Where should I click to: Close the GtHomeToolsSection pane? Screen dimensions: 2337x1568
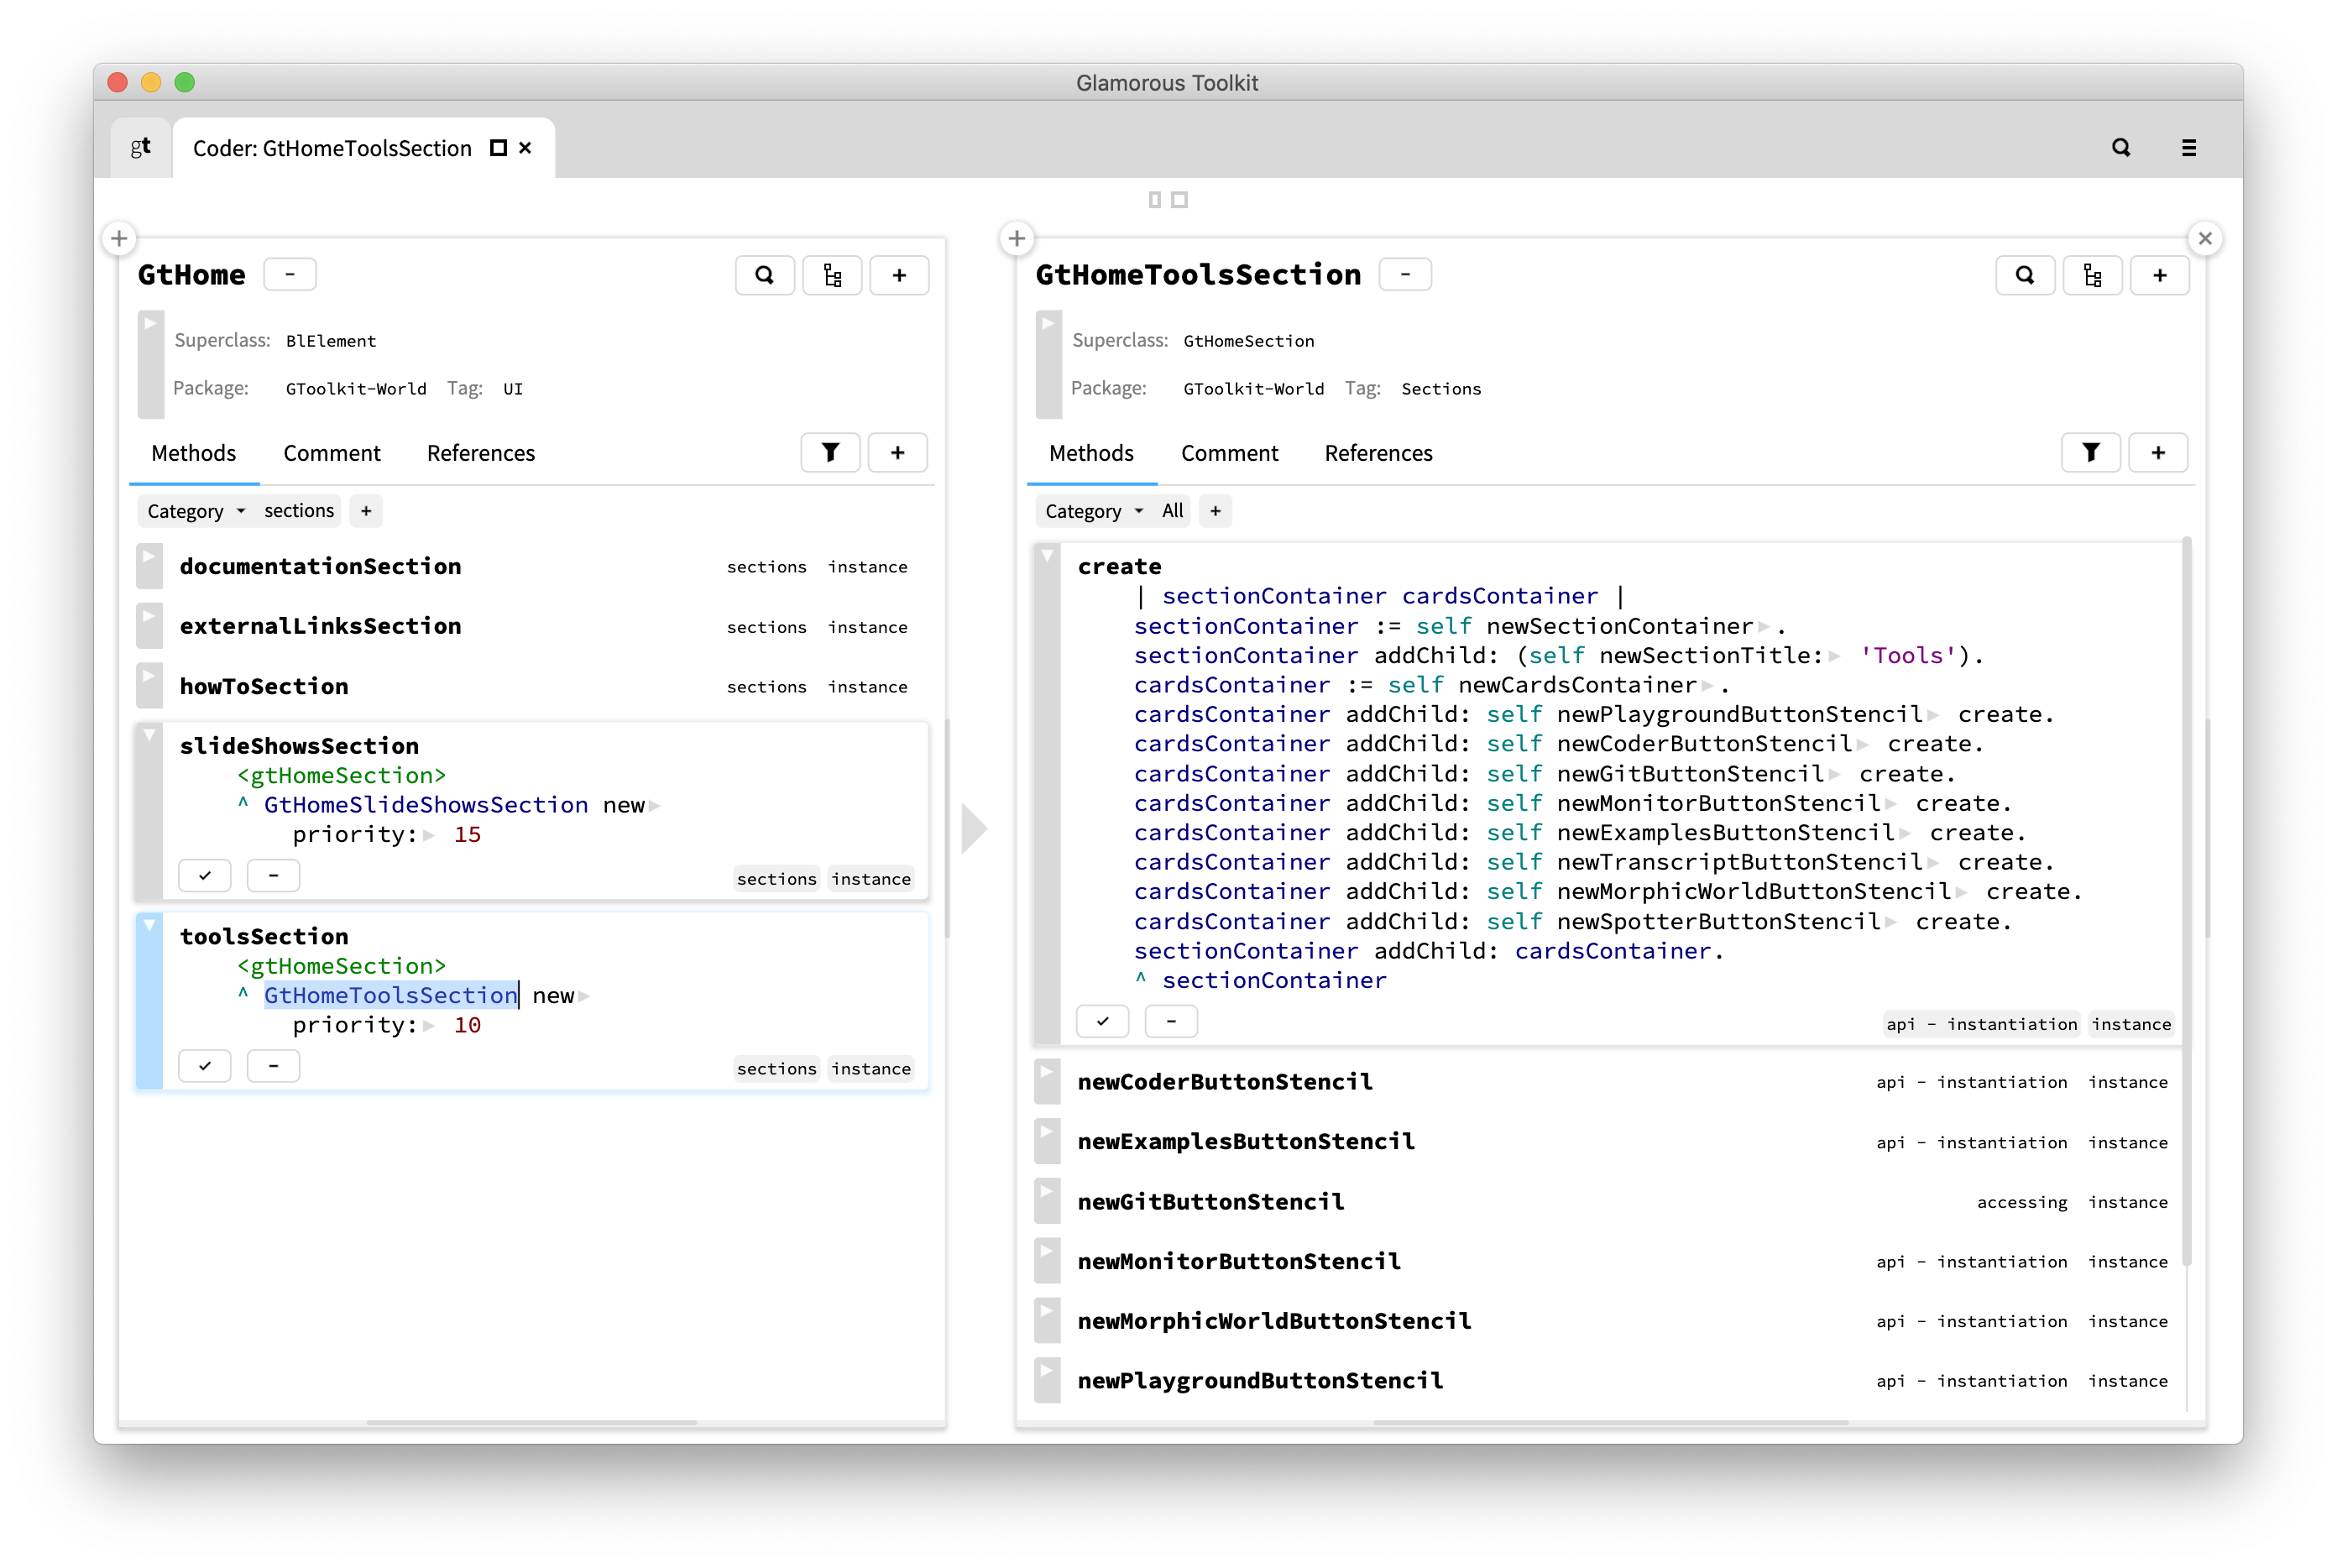coord(2205,238)
